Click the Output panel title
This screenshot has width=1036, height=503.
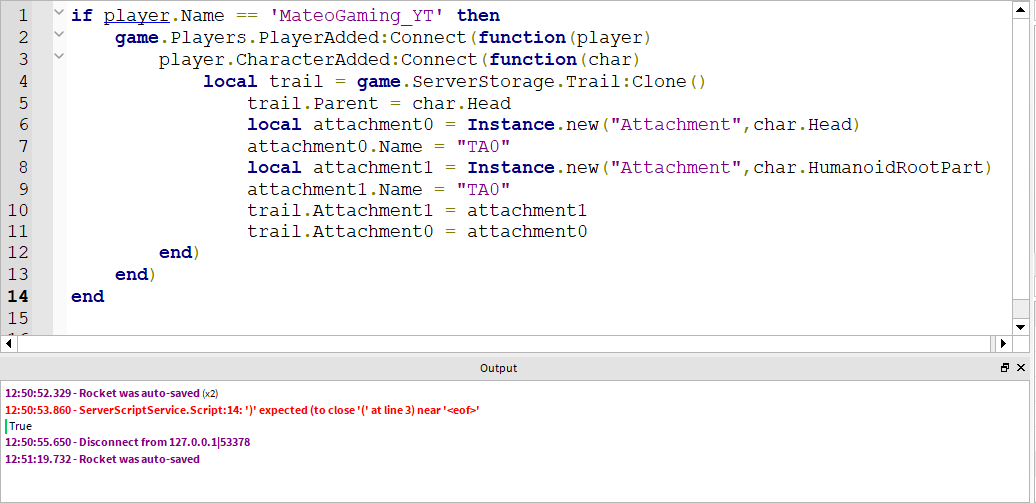[499, 368]
